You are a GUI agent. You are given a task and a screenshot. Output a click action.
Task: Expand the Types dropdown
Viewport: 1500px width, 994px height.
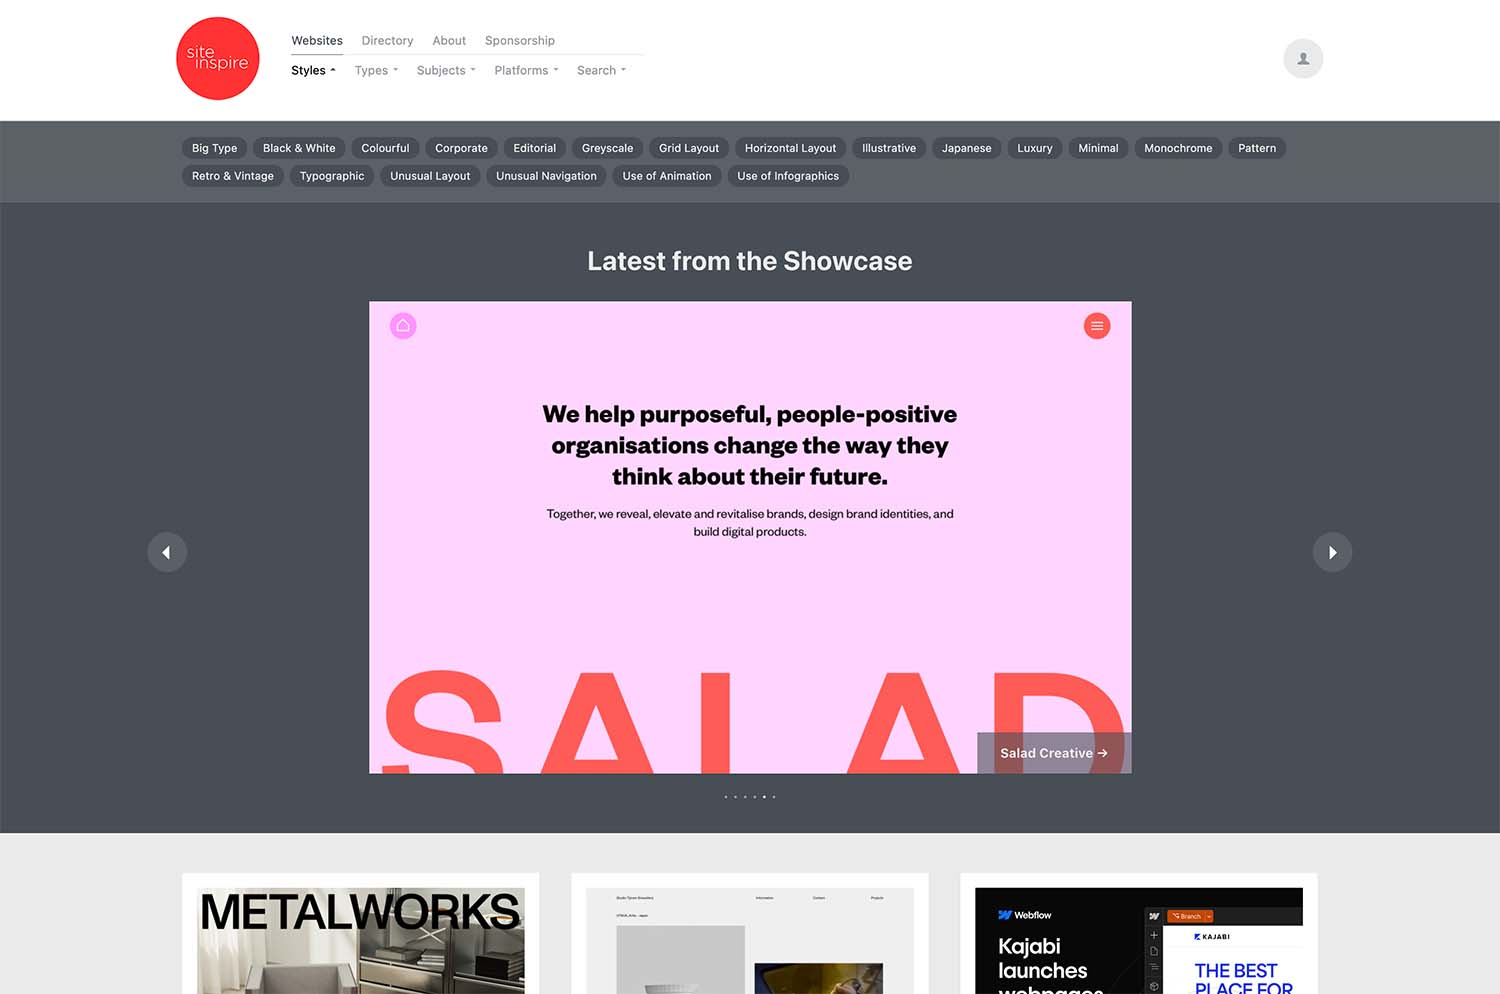tap(376, 70)
